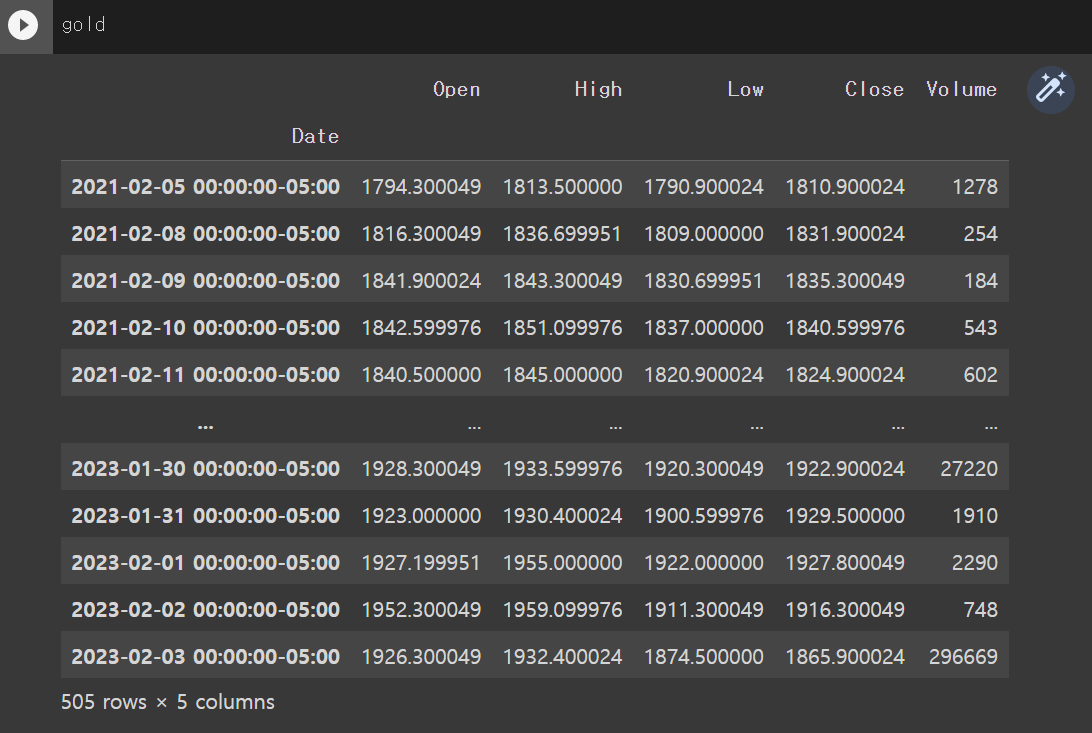Click Low value 1900.599976
This screenshot has width=1092, height=733.
click(x=703, y=516)
